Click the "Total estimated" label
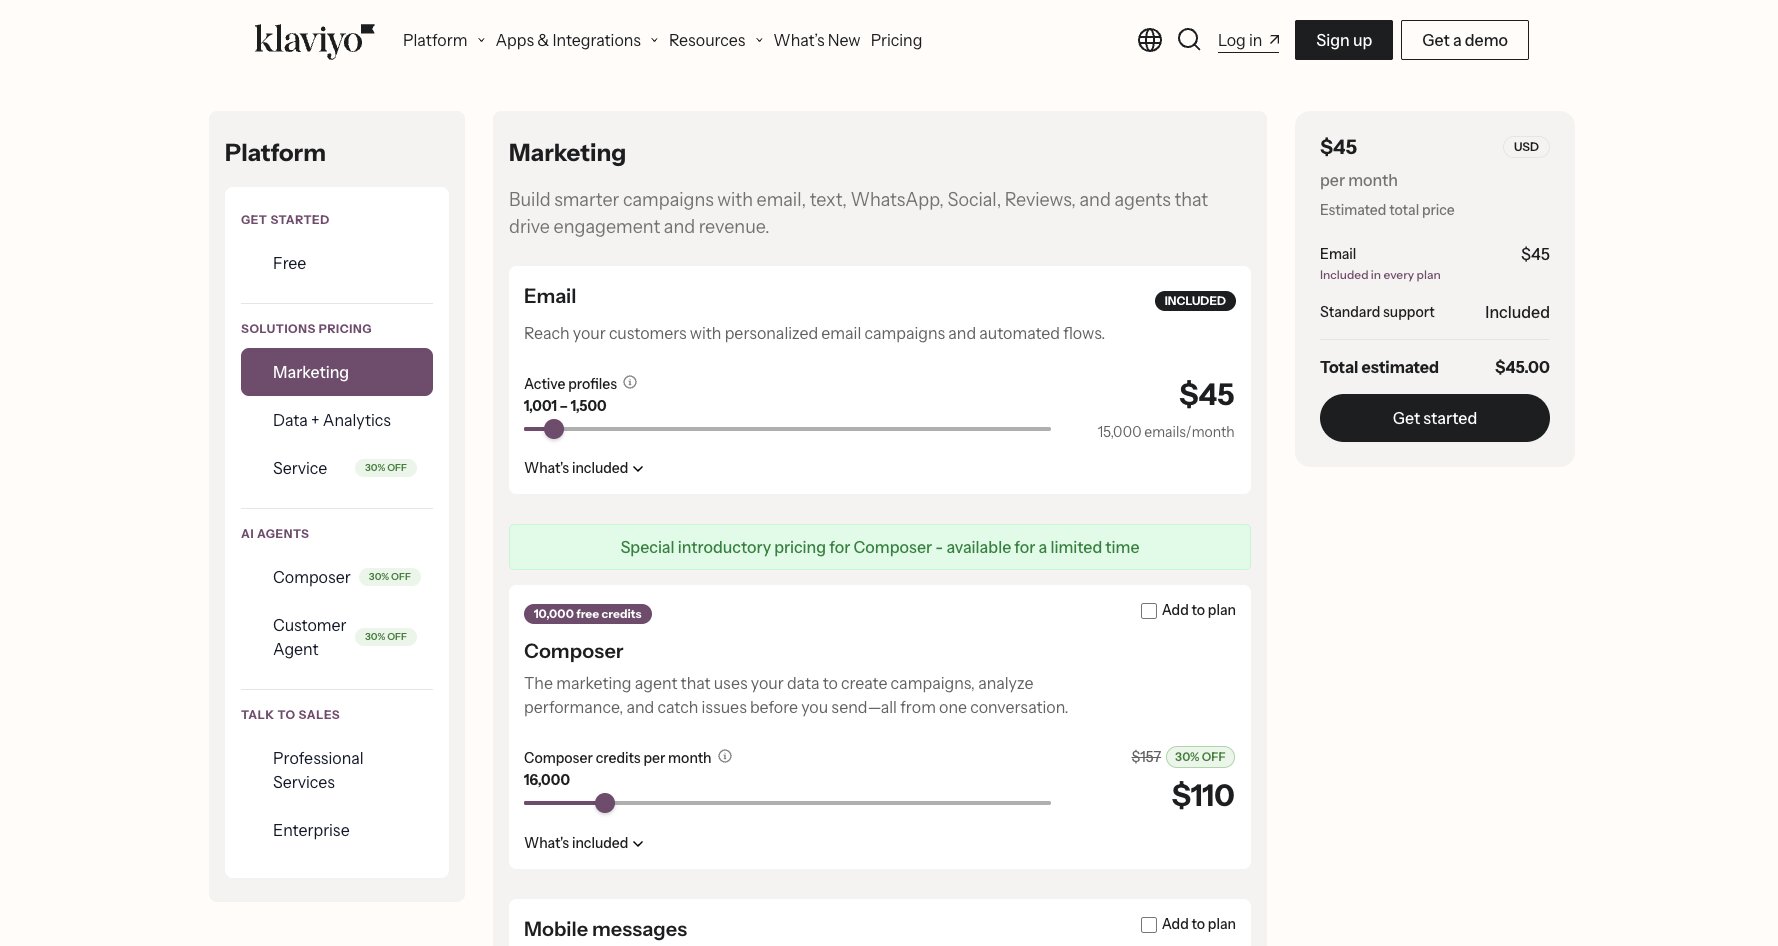This screenshot has height=946, width=1778. pos(1379,367)
